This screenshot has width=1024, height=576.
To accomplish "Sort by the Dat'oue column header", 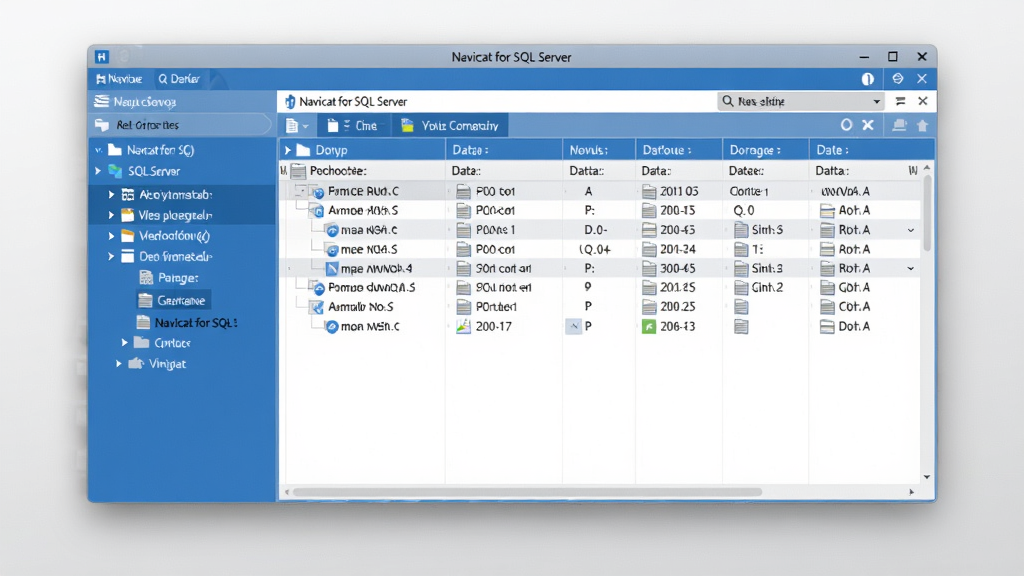I will coord(679,150).
